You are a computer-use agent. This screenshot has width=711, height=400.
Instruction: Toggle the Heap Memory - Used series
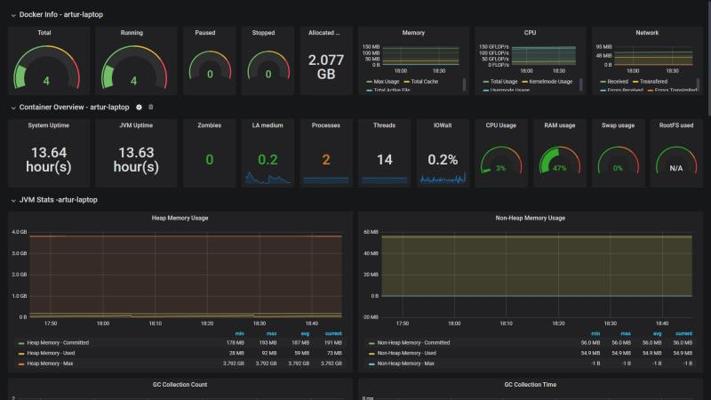51,353
